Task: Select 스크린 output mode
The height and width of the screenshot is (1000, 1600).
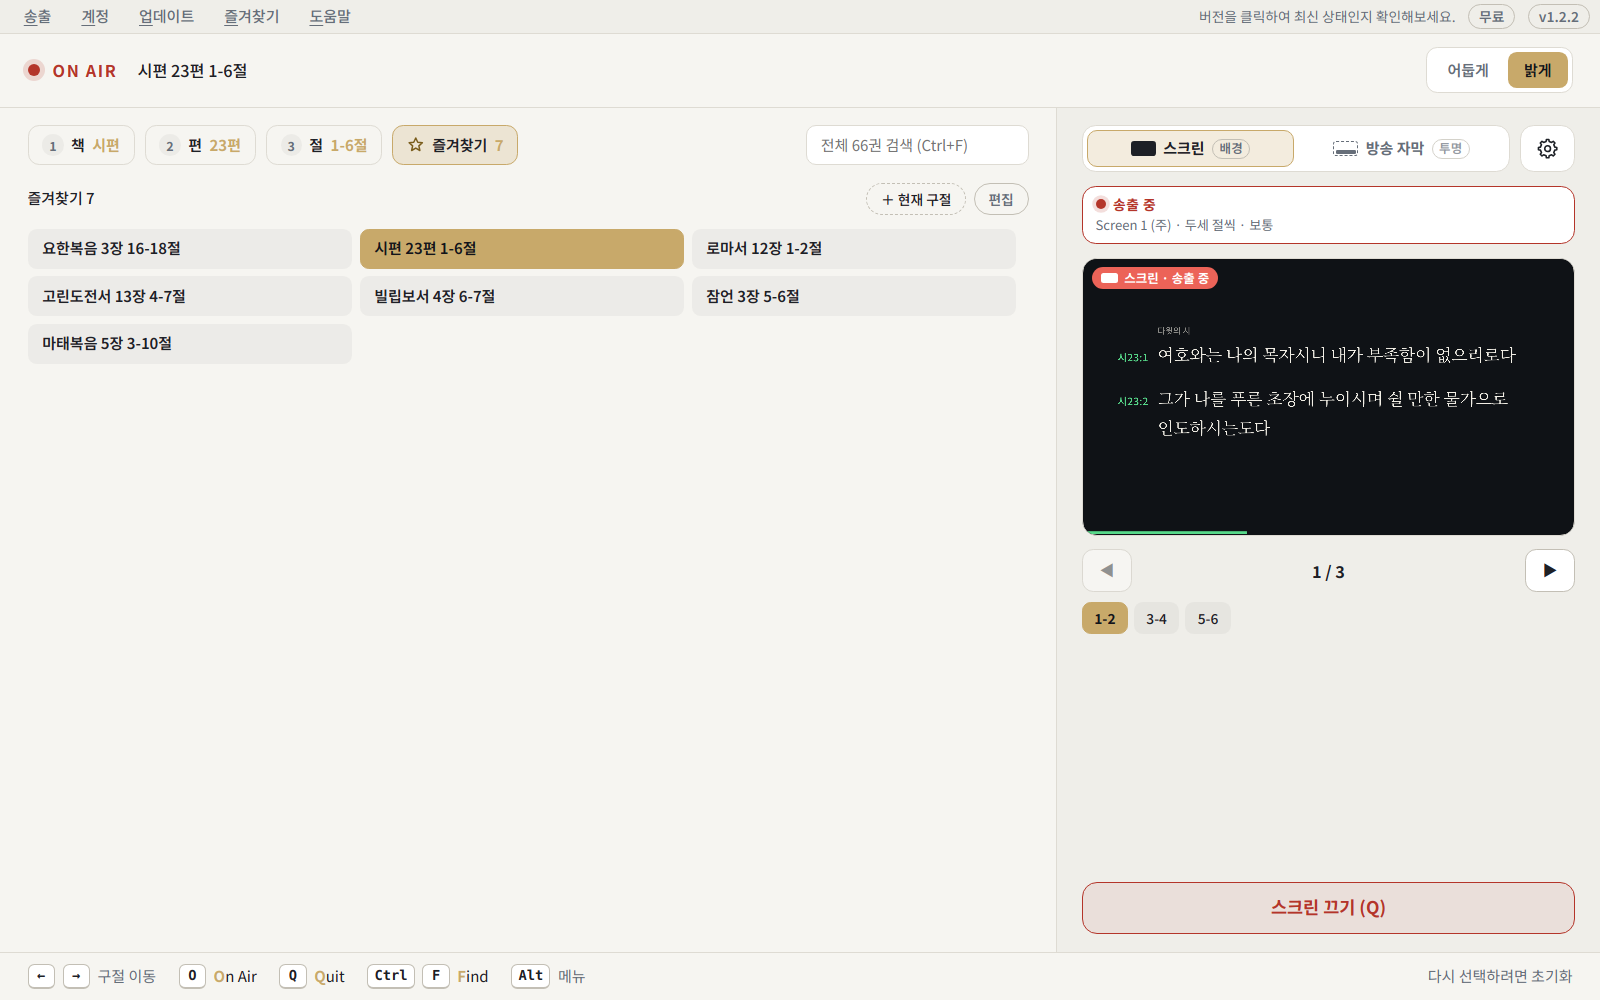Action: pos(1190,148)
